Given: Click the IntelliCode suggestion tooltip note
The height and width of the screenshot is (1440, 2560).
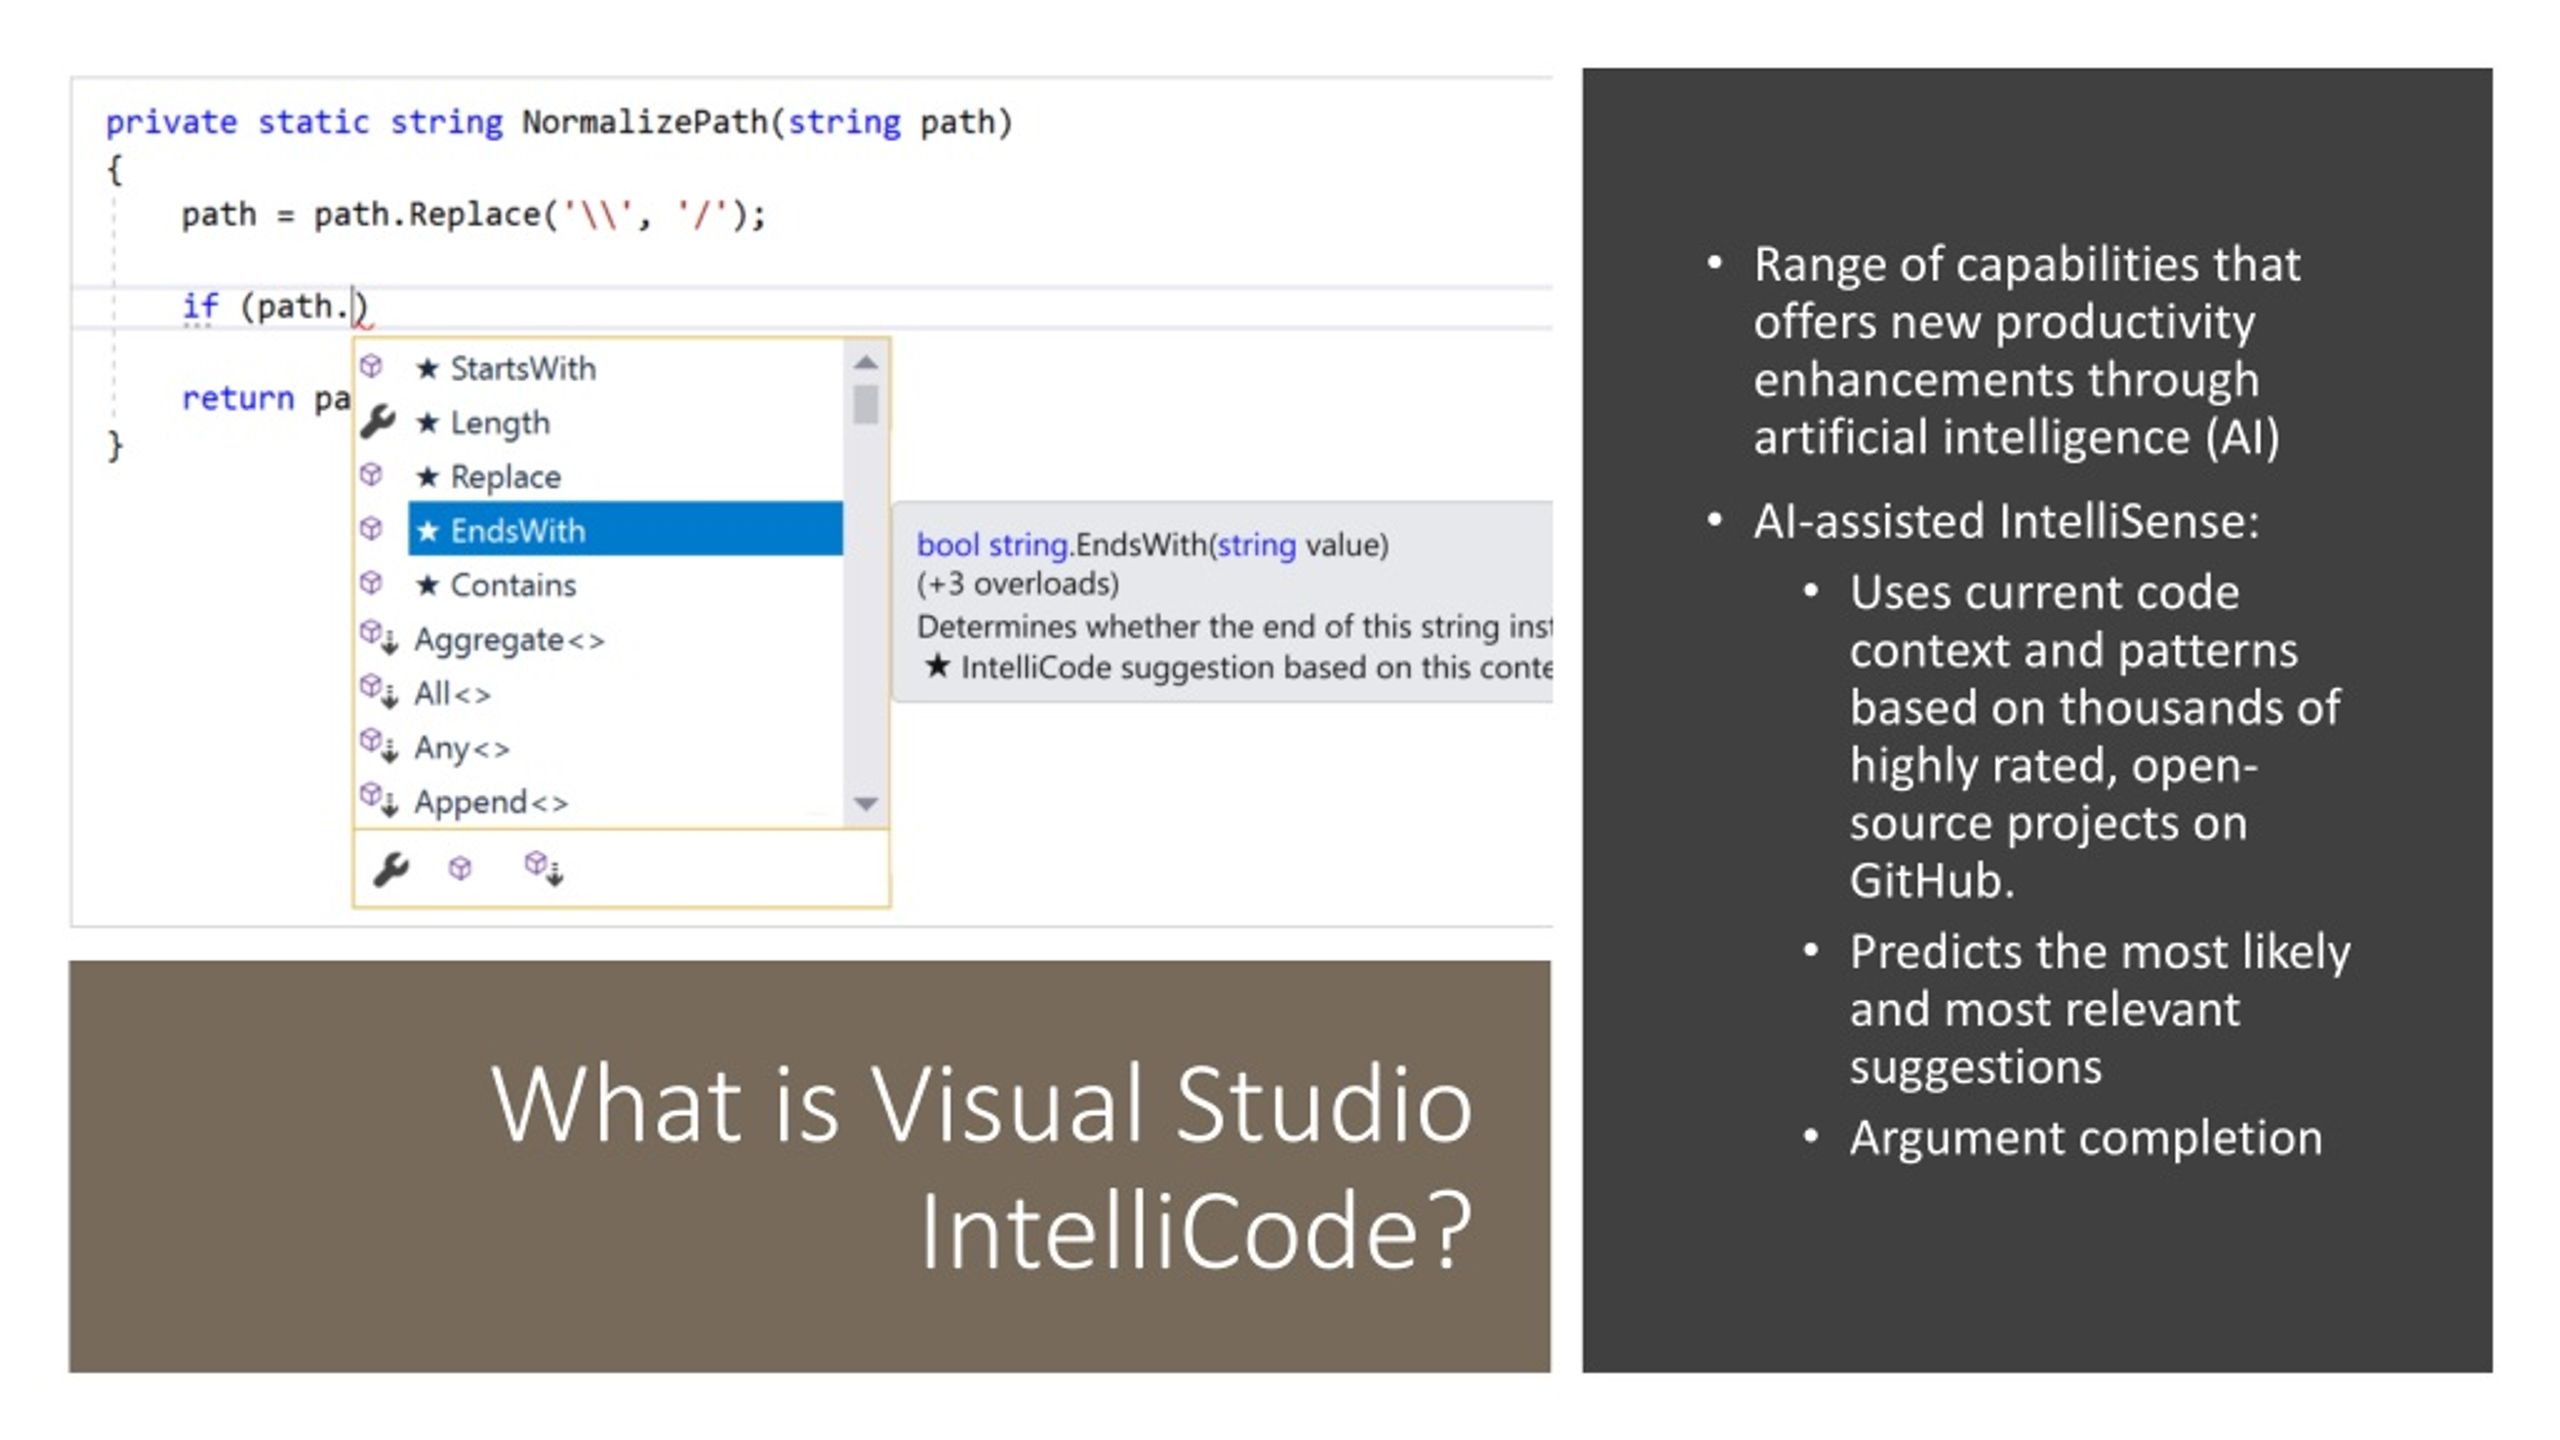Looking at the screenshot, I should 1238,667.
